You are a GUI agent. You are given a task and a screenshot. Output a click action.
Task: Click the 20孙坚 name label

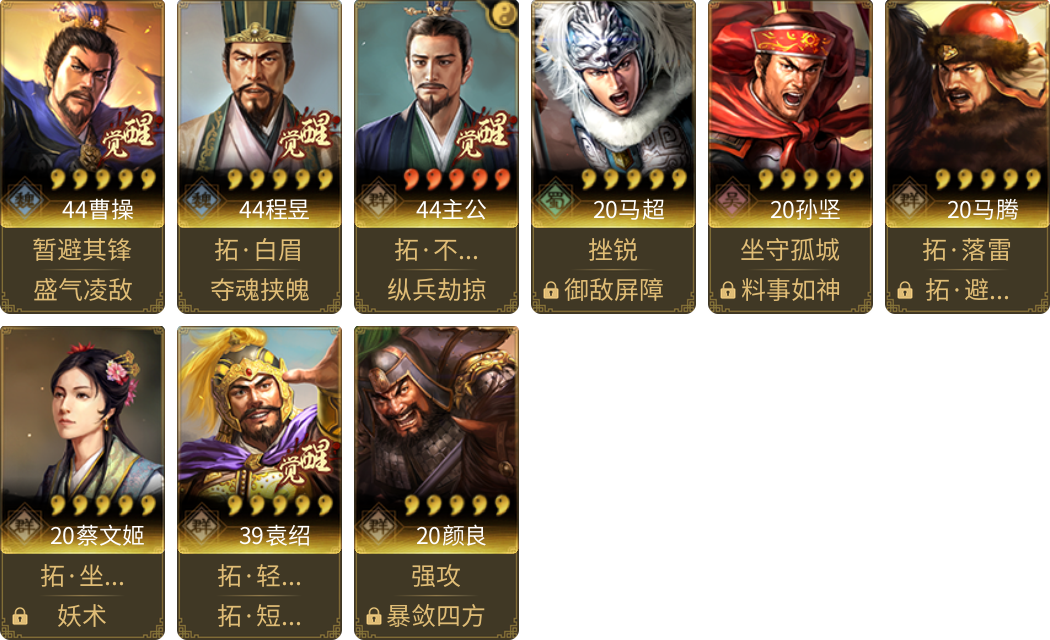click(805, 210)
